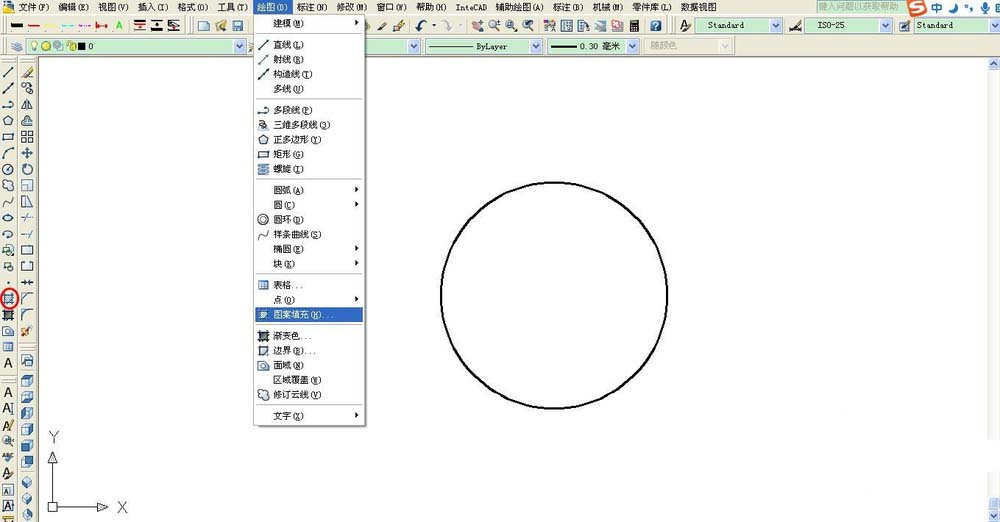Select the Rotate tool in modify toolbar
Screen dimensions: 1000x522
(27, 169)
